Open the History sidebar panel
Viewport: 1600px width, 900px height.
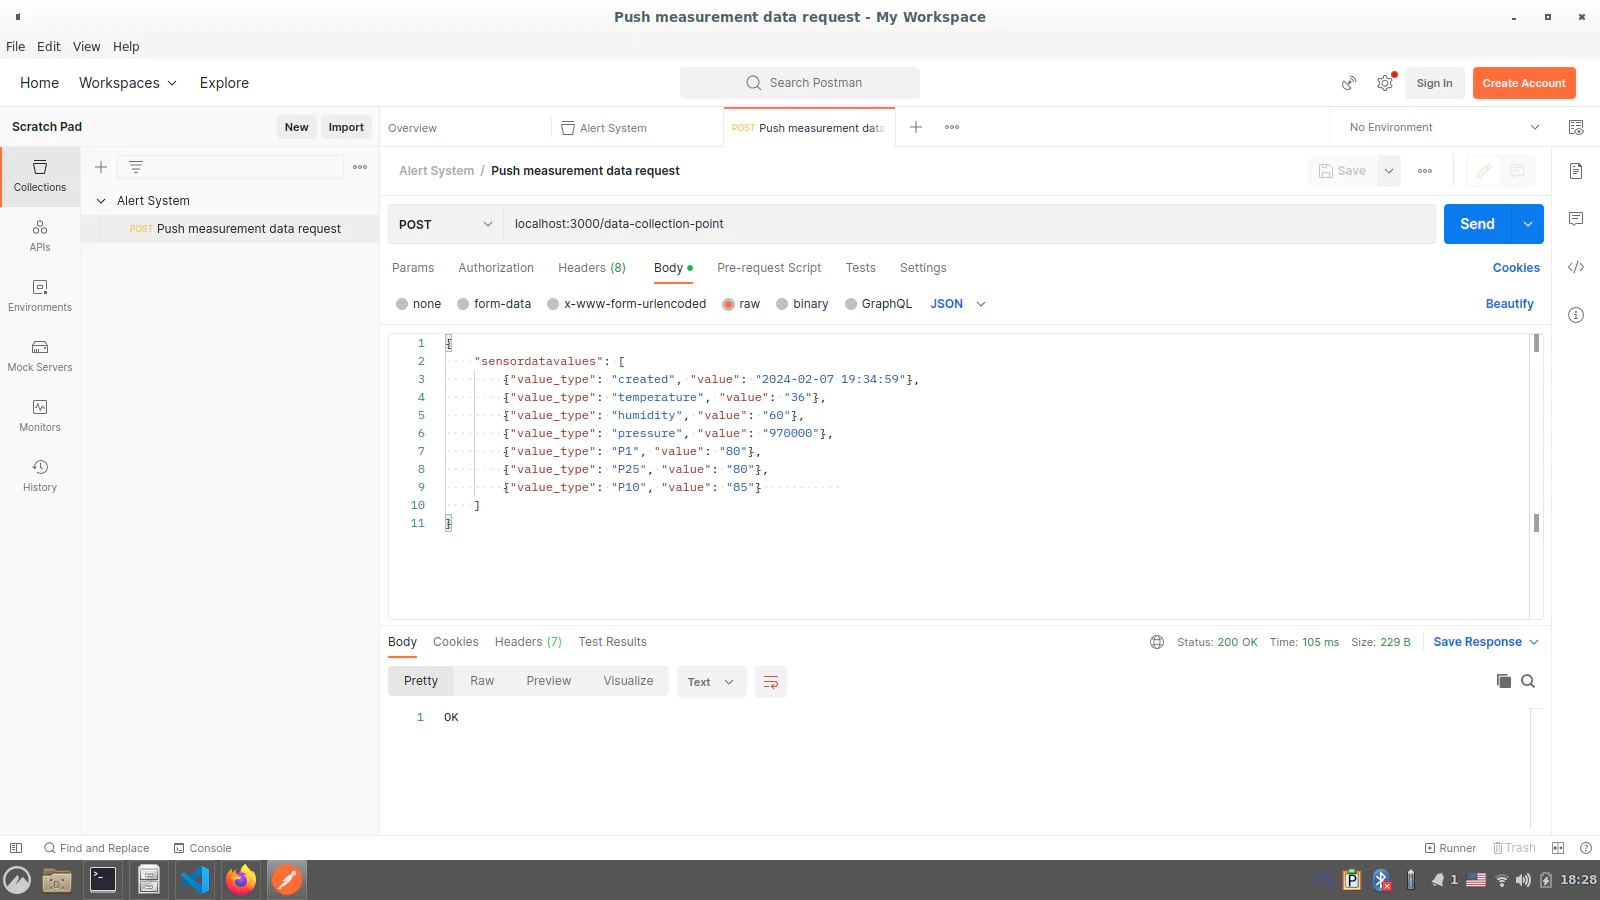coord(40,476)
